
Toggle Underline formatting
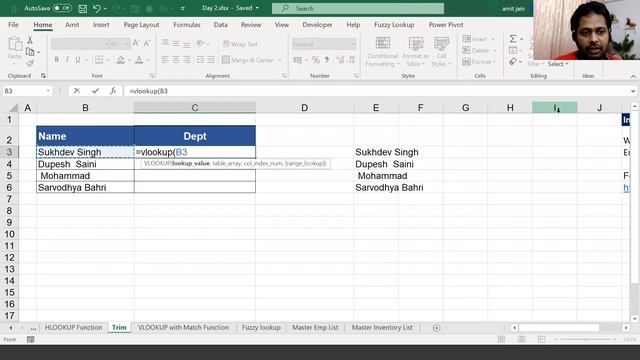(78, 60)
